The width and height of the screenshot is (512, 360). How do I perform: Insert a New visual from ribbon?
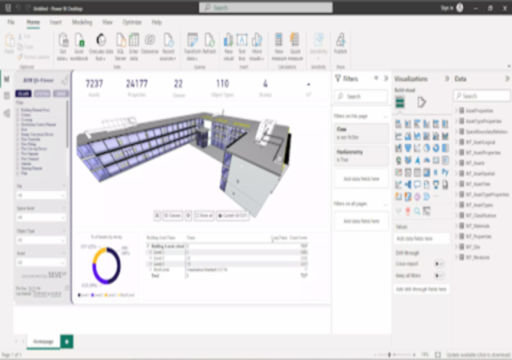[229, 47]
